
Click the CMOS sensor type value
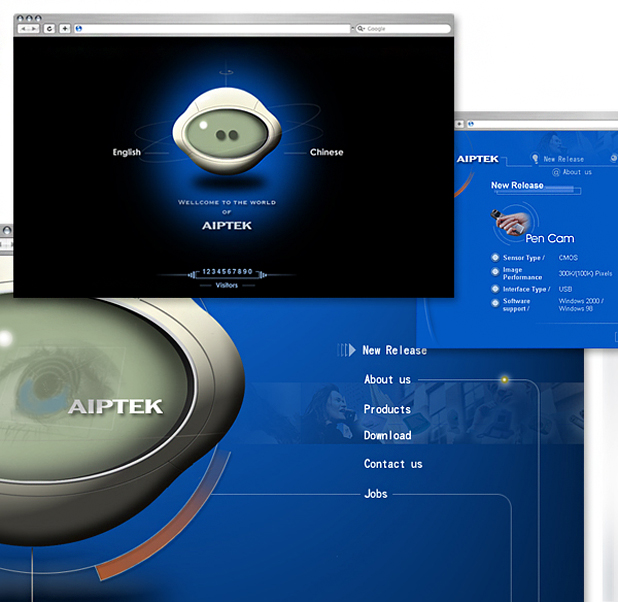tap(568, 257)
